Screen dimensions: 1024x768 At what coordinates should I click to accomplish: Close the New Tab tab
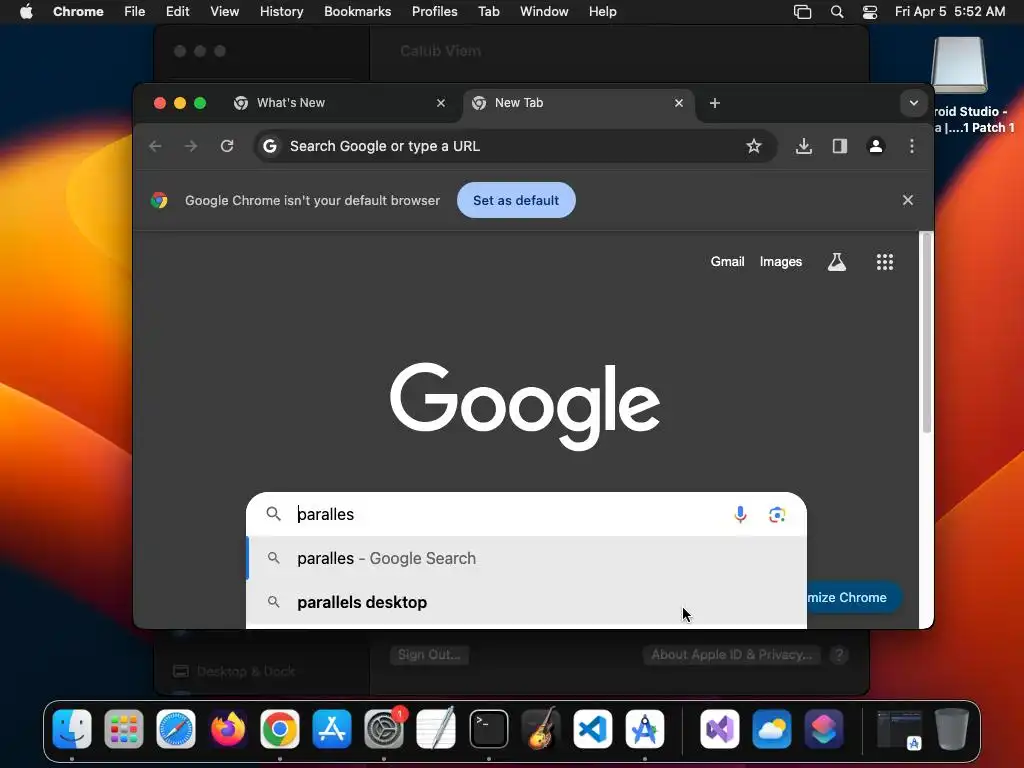pyautogui.click(x=679, y=103)
